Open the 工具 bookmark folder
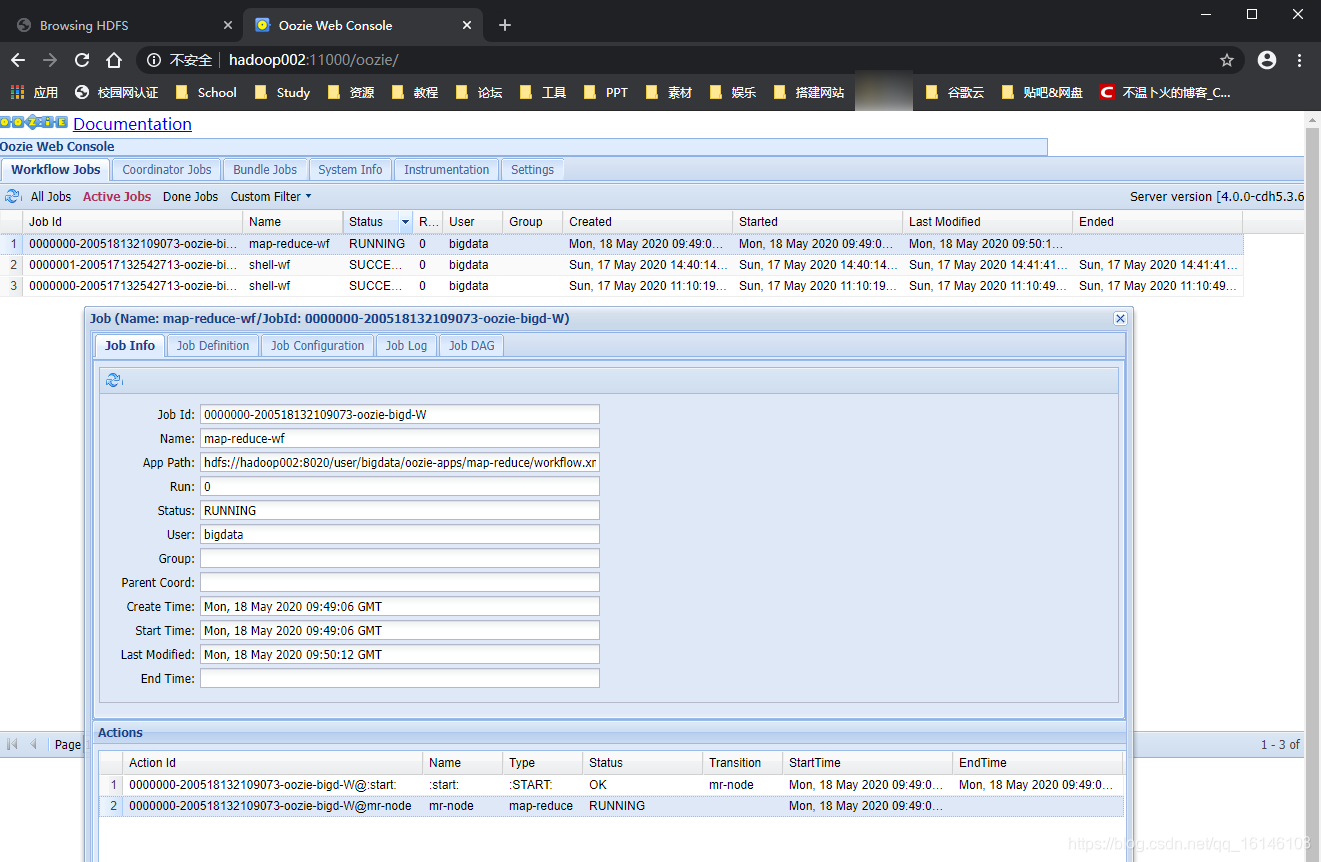 point(543,92)
